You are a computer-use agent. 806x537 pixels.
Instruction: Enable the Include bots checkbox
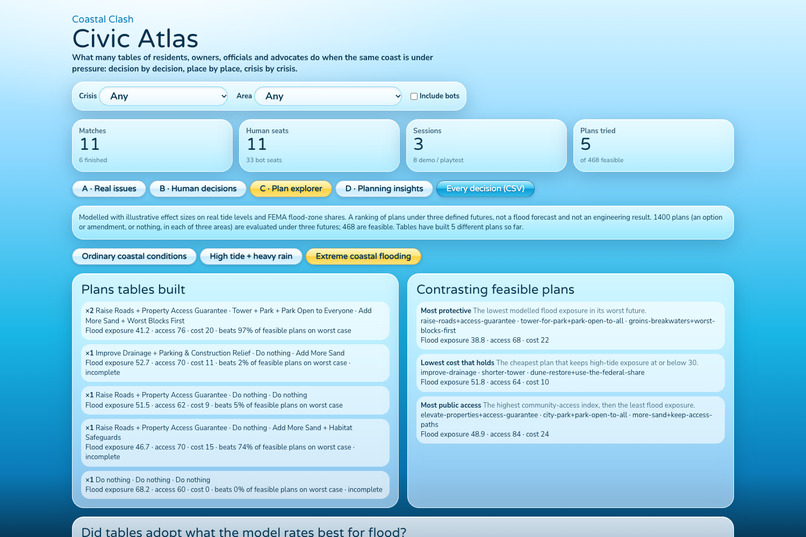point(414,96)
